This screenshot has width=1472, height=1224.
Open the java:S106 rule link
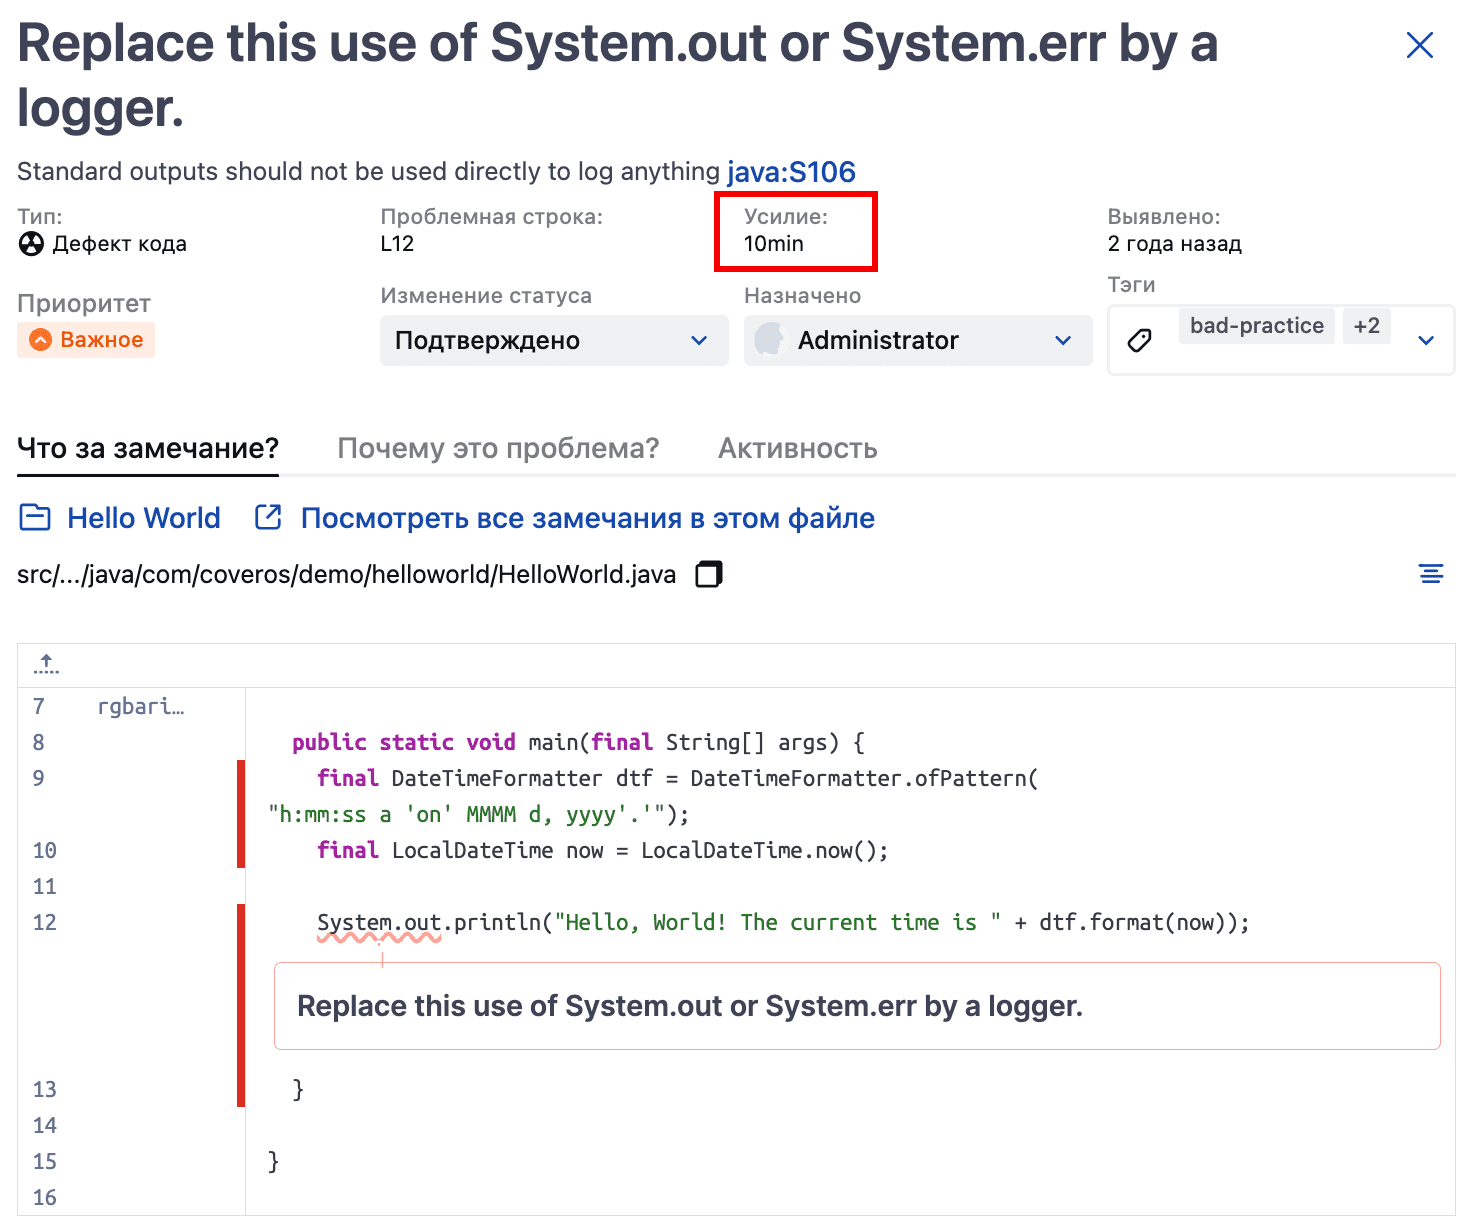click(791, 172)
